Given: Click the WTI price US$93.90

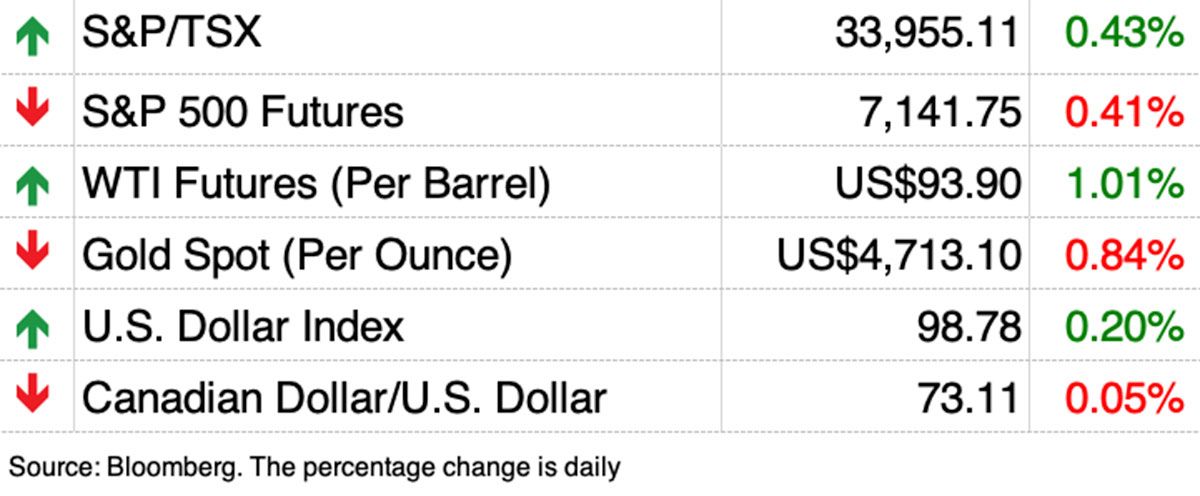Looking at the screenshot, I should click(927, 183).
